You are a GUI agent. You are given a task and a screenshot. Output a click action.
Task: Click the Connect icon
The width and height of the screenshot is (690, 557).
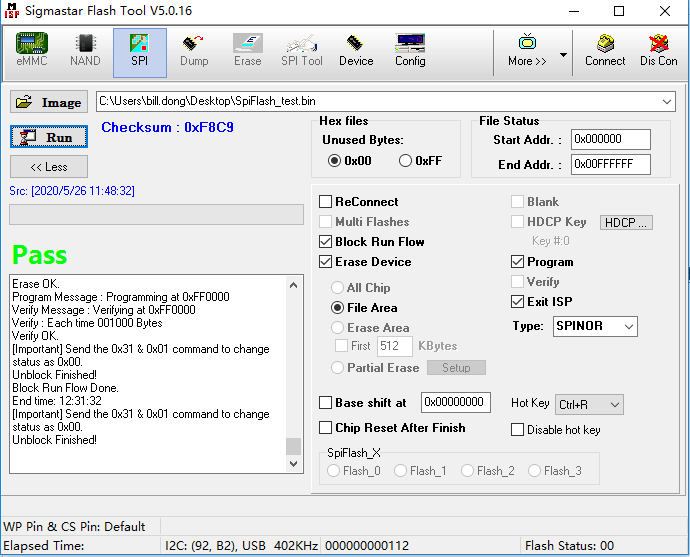click(x=605, y=50)
